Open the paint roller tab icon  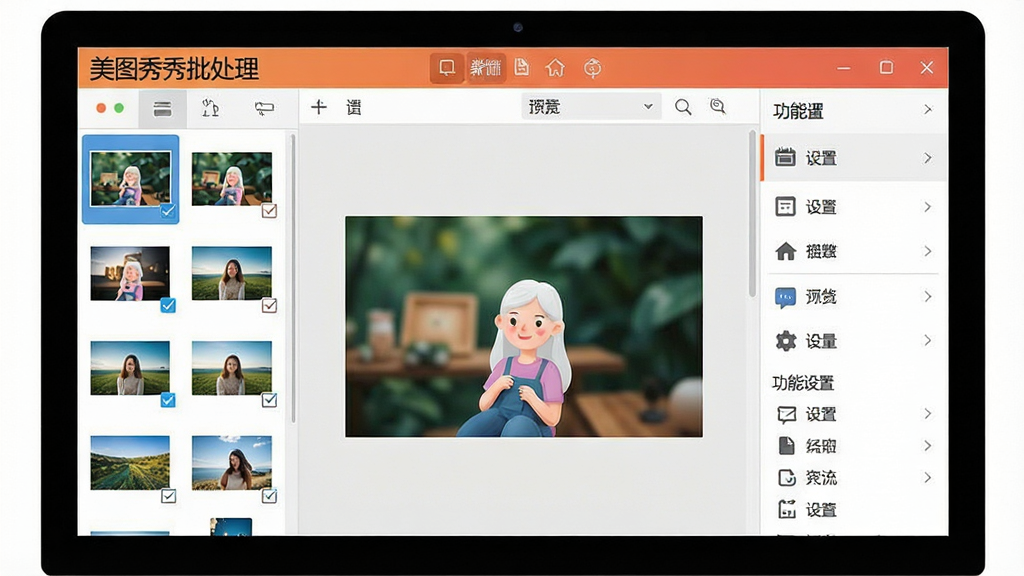(264, 108)
